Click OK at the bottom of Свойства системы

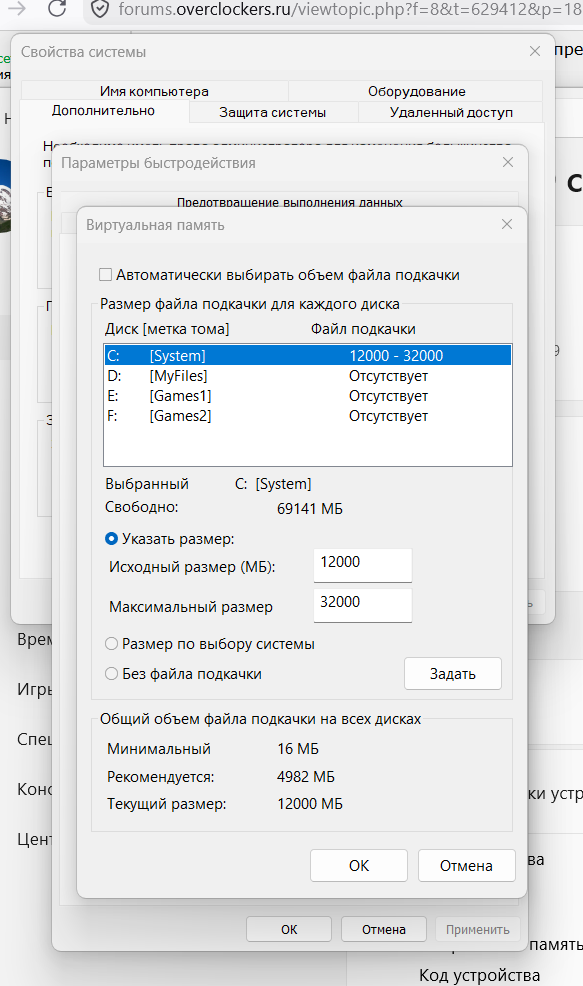point(288,928)
